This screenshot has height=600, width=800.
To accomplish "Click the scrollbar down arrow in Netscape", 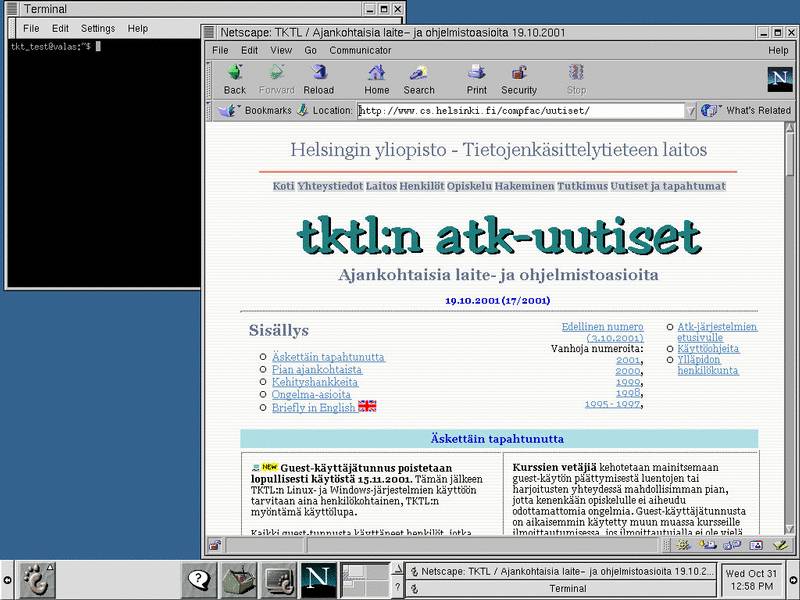I will click(790, 529).
